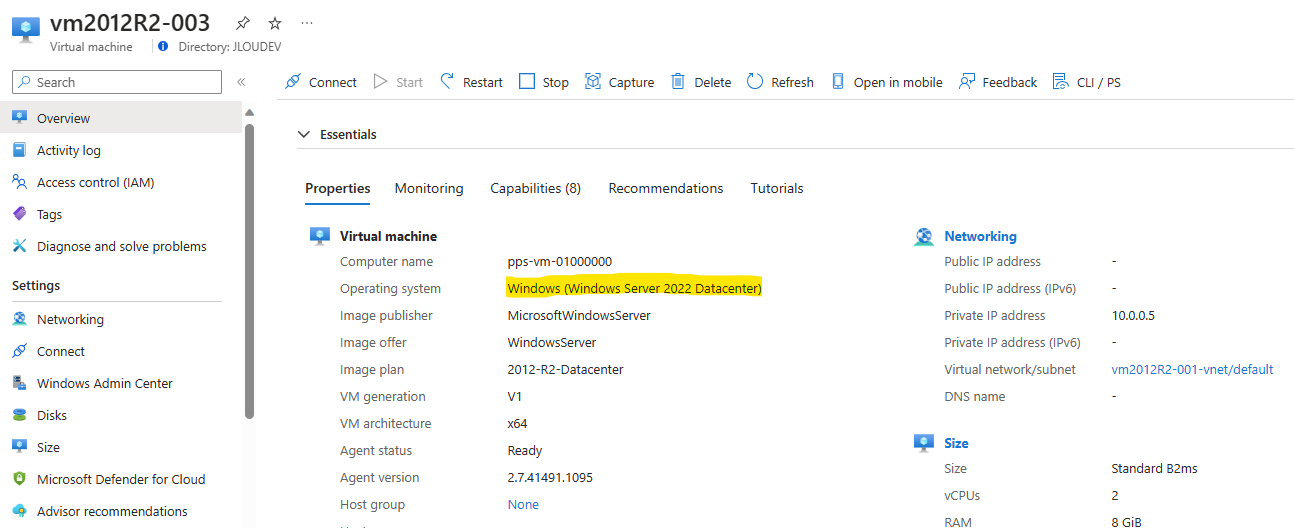Click the Virtual machine section icon
Screen dimensions: 1294x528
[x=320, y=236]
